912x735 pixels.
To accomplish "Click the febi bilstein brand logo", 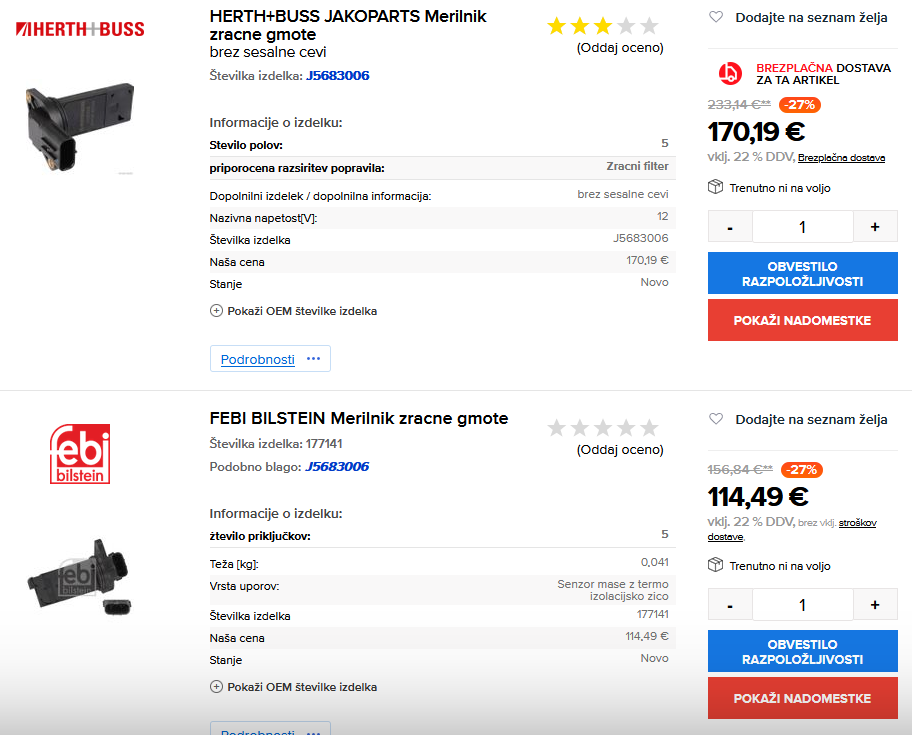I will (x=80, y=454).
